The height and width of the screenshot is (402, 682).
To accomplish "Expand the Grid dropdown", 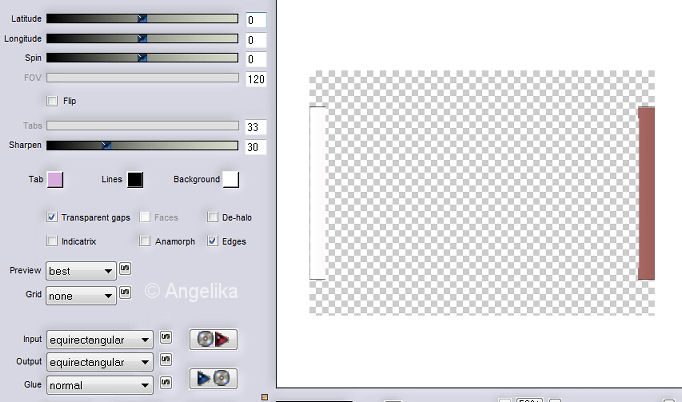I will [x=81, y=296].
